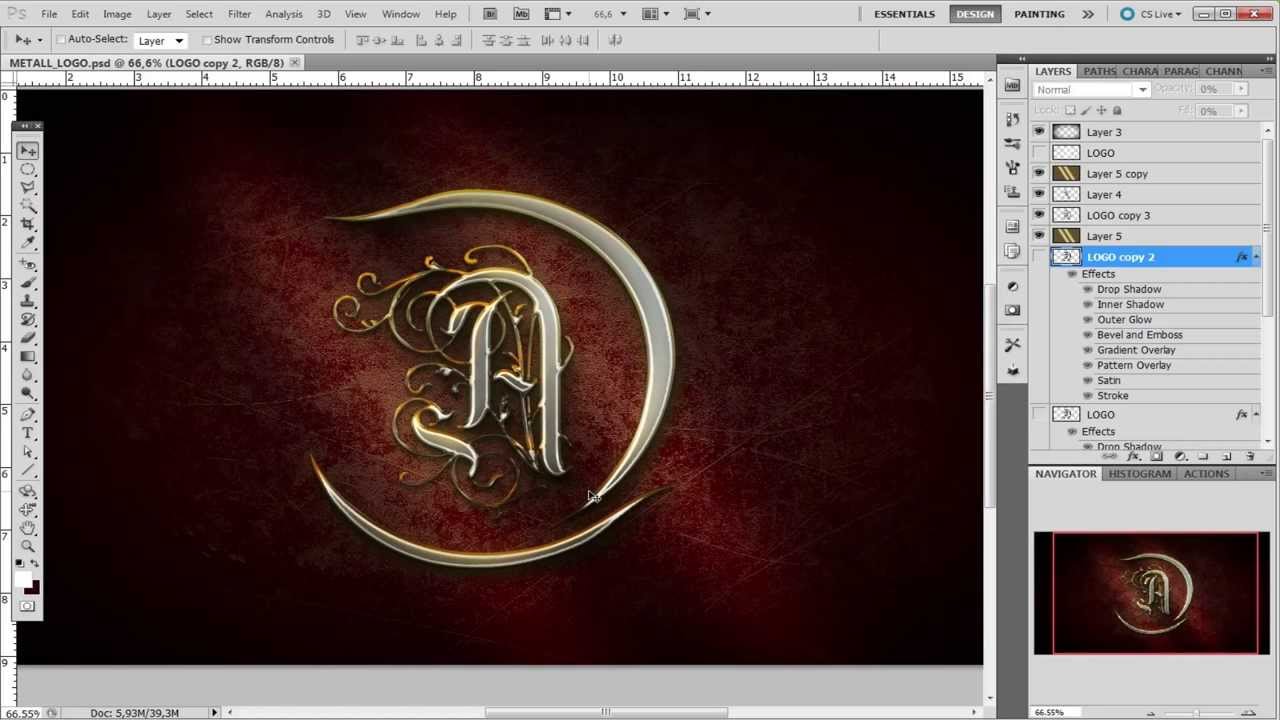This screenshot has height=720, width=1280.
Task: Open the Analysis menu
Action: [284, 14]
